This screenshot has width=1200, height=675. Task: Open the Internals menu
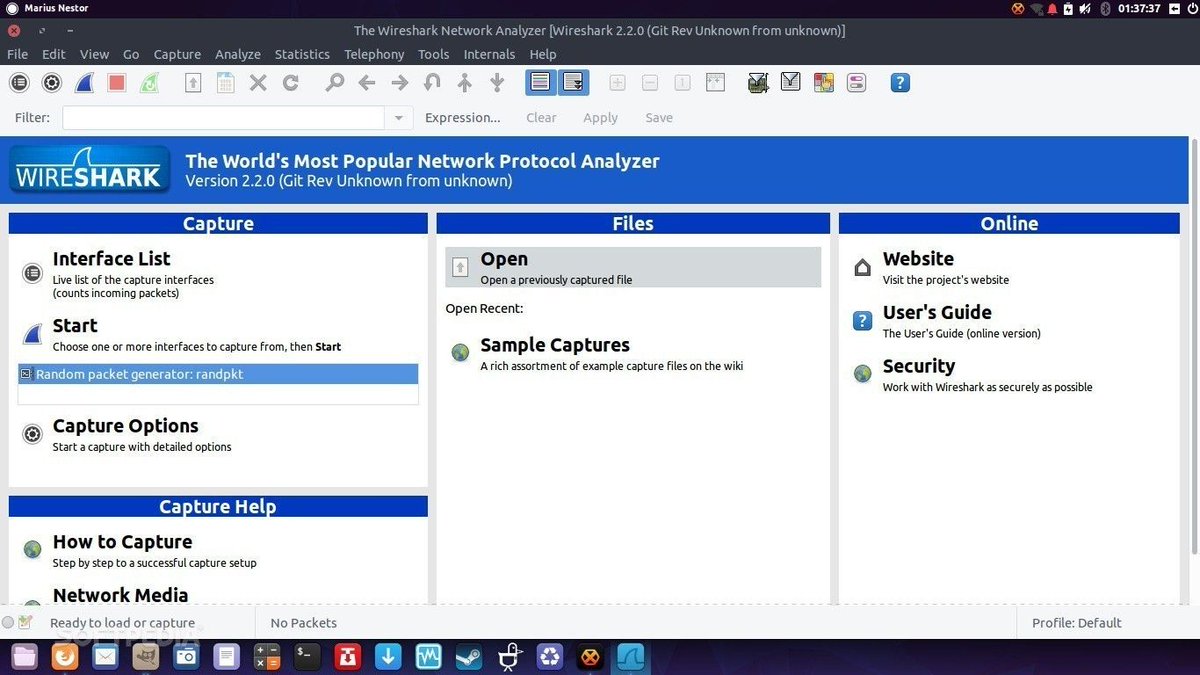(489, 54)
